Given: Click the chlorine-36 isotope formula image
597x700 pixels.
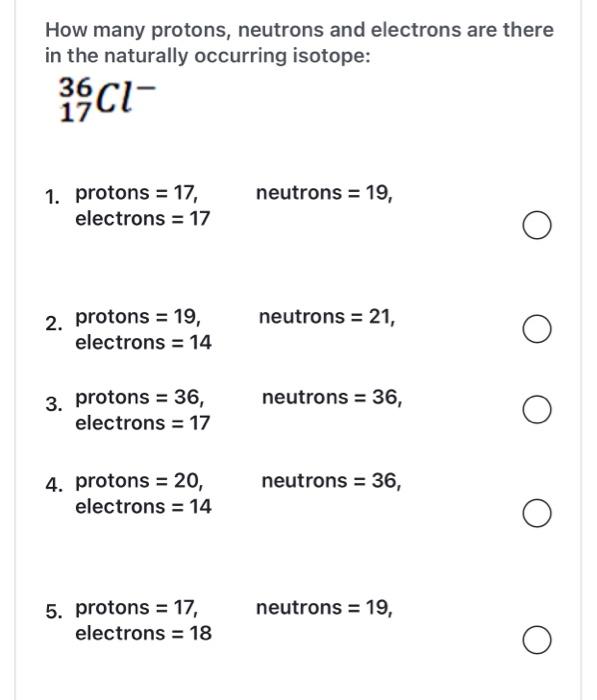Looking at the screenshot, I should (x=108, y=100).
